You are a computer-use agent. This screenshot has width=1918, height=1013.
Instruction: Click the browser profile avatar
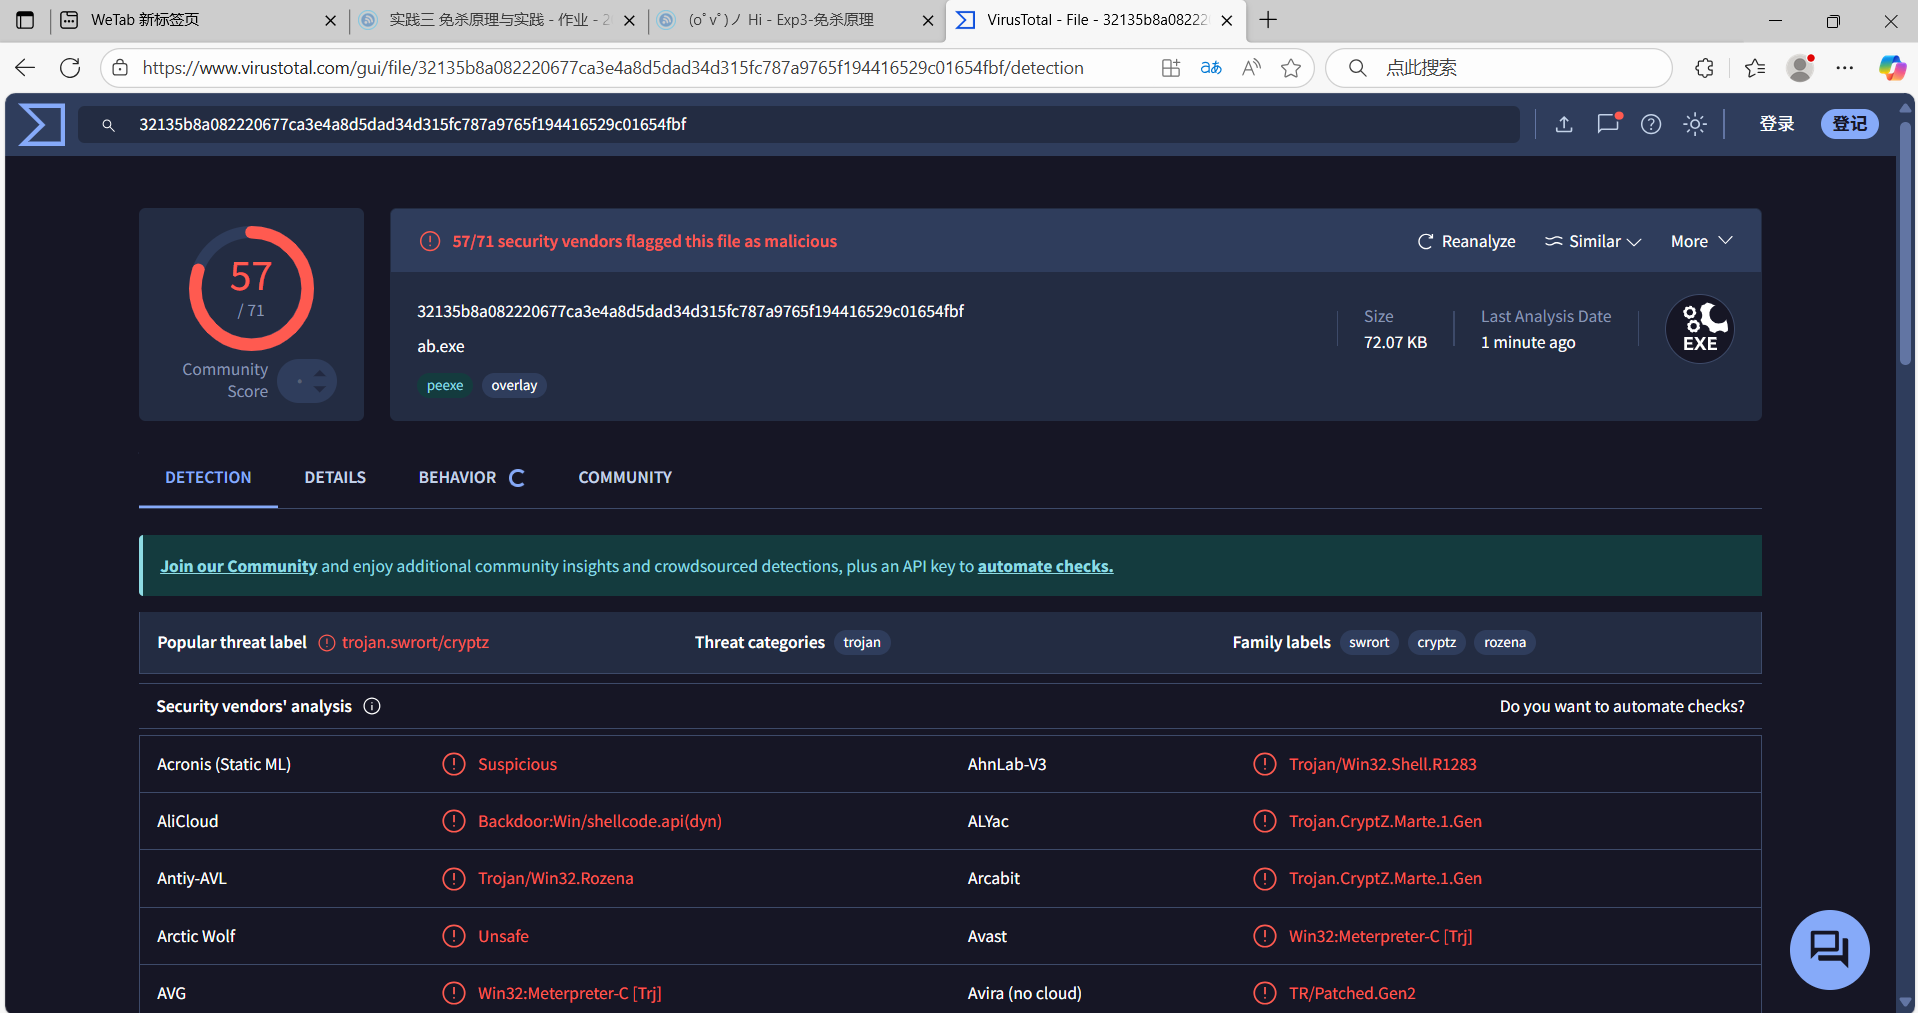[1801, 68]
